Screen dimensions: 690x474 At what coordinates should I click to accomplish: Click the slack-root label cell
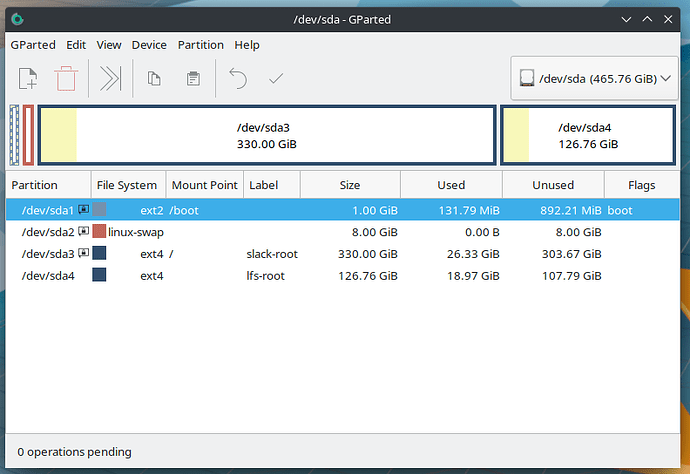[272, 254]
